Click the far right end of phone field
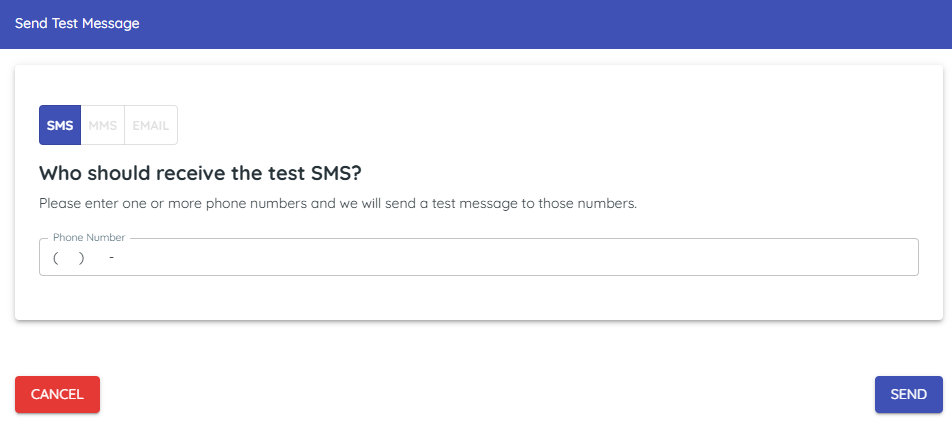This screenshot has height=425, width=952. coord(905,258)
